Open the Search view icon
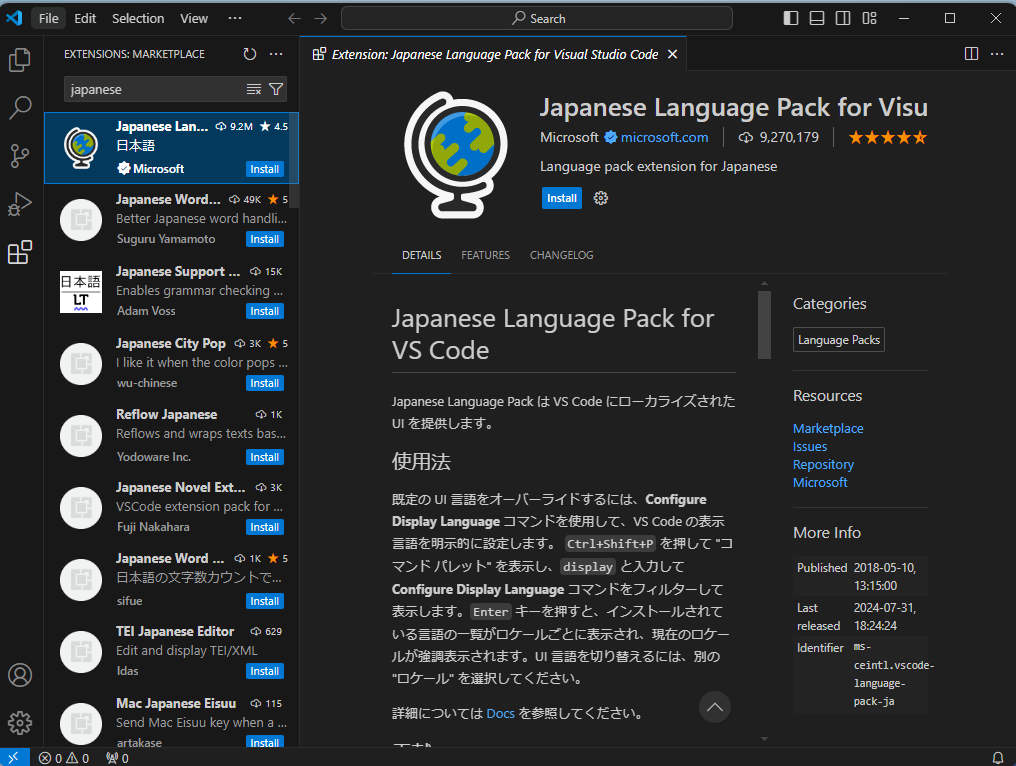 click(x=20, y=108)
